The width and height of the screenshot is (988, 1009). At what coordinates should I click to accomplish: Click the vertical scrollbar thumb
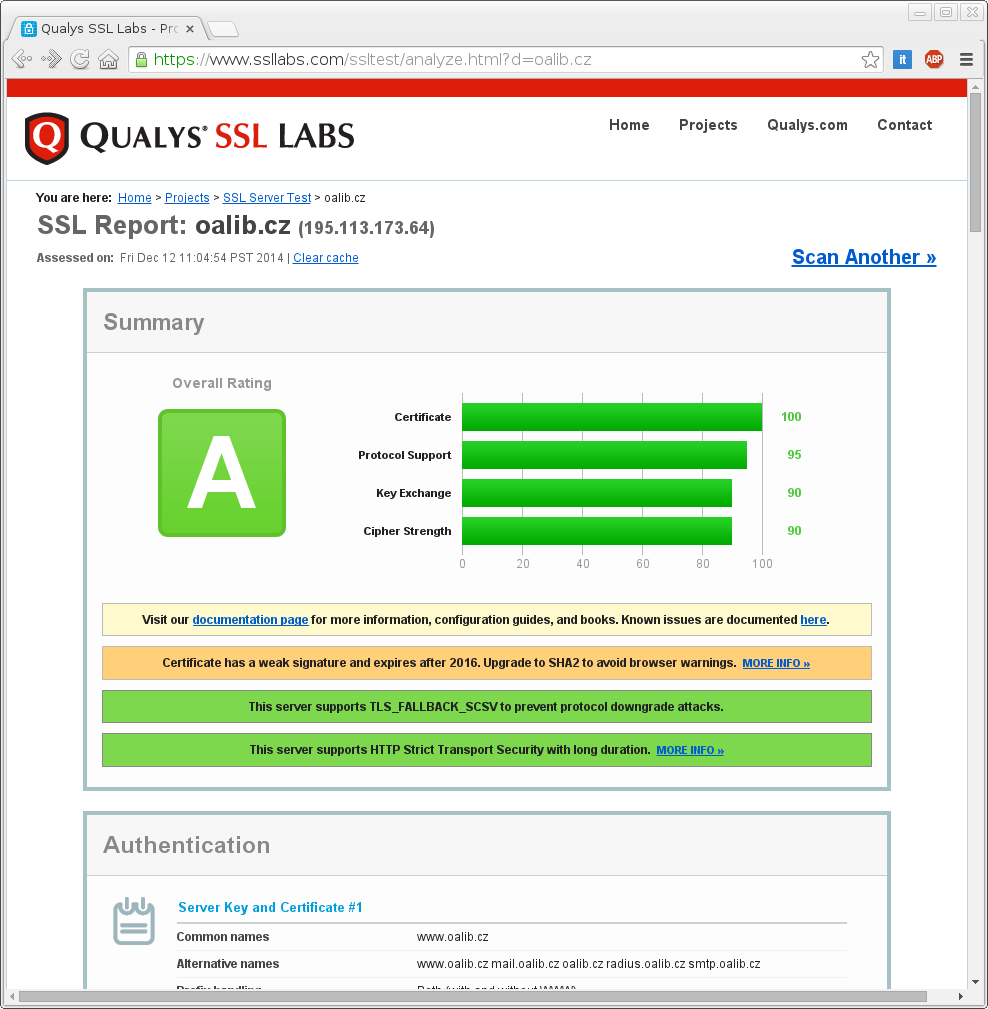[x=975, y=162]
